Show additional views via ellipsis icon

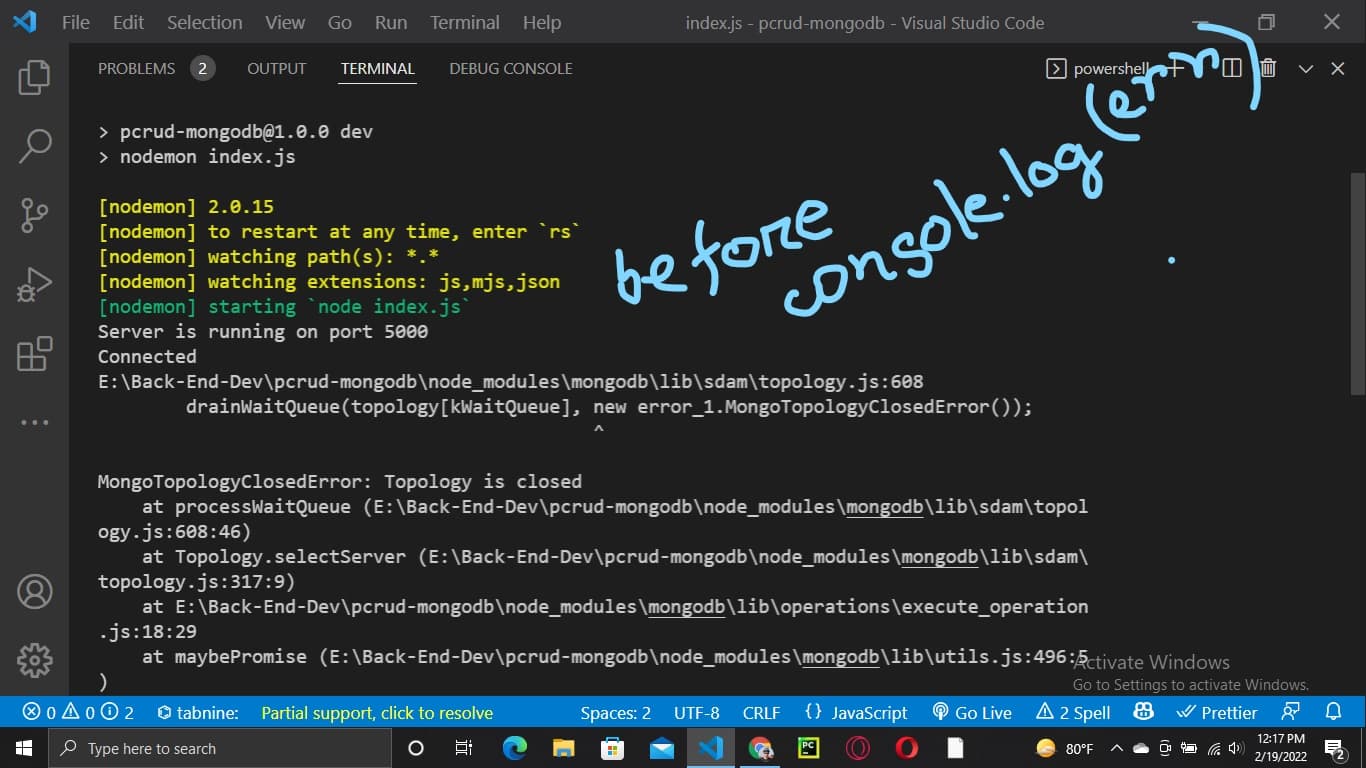(x=34, y=423)
